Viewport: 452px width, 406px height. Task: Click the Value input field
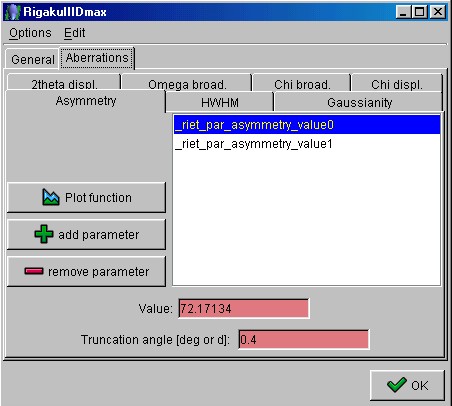click(x=244, y=309)
